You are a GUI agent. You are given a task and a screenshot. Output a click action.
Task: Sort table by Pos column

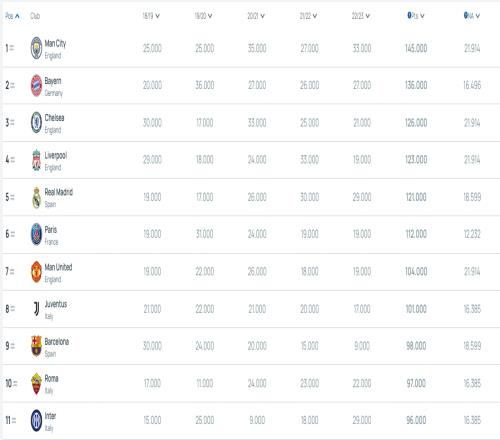(x=12, y=16)
